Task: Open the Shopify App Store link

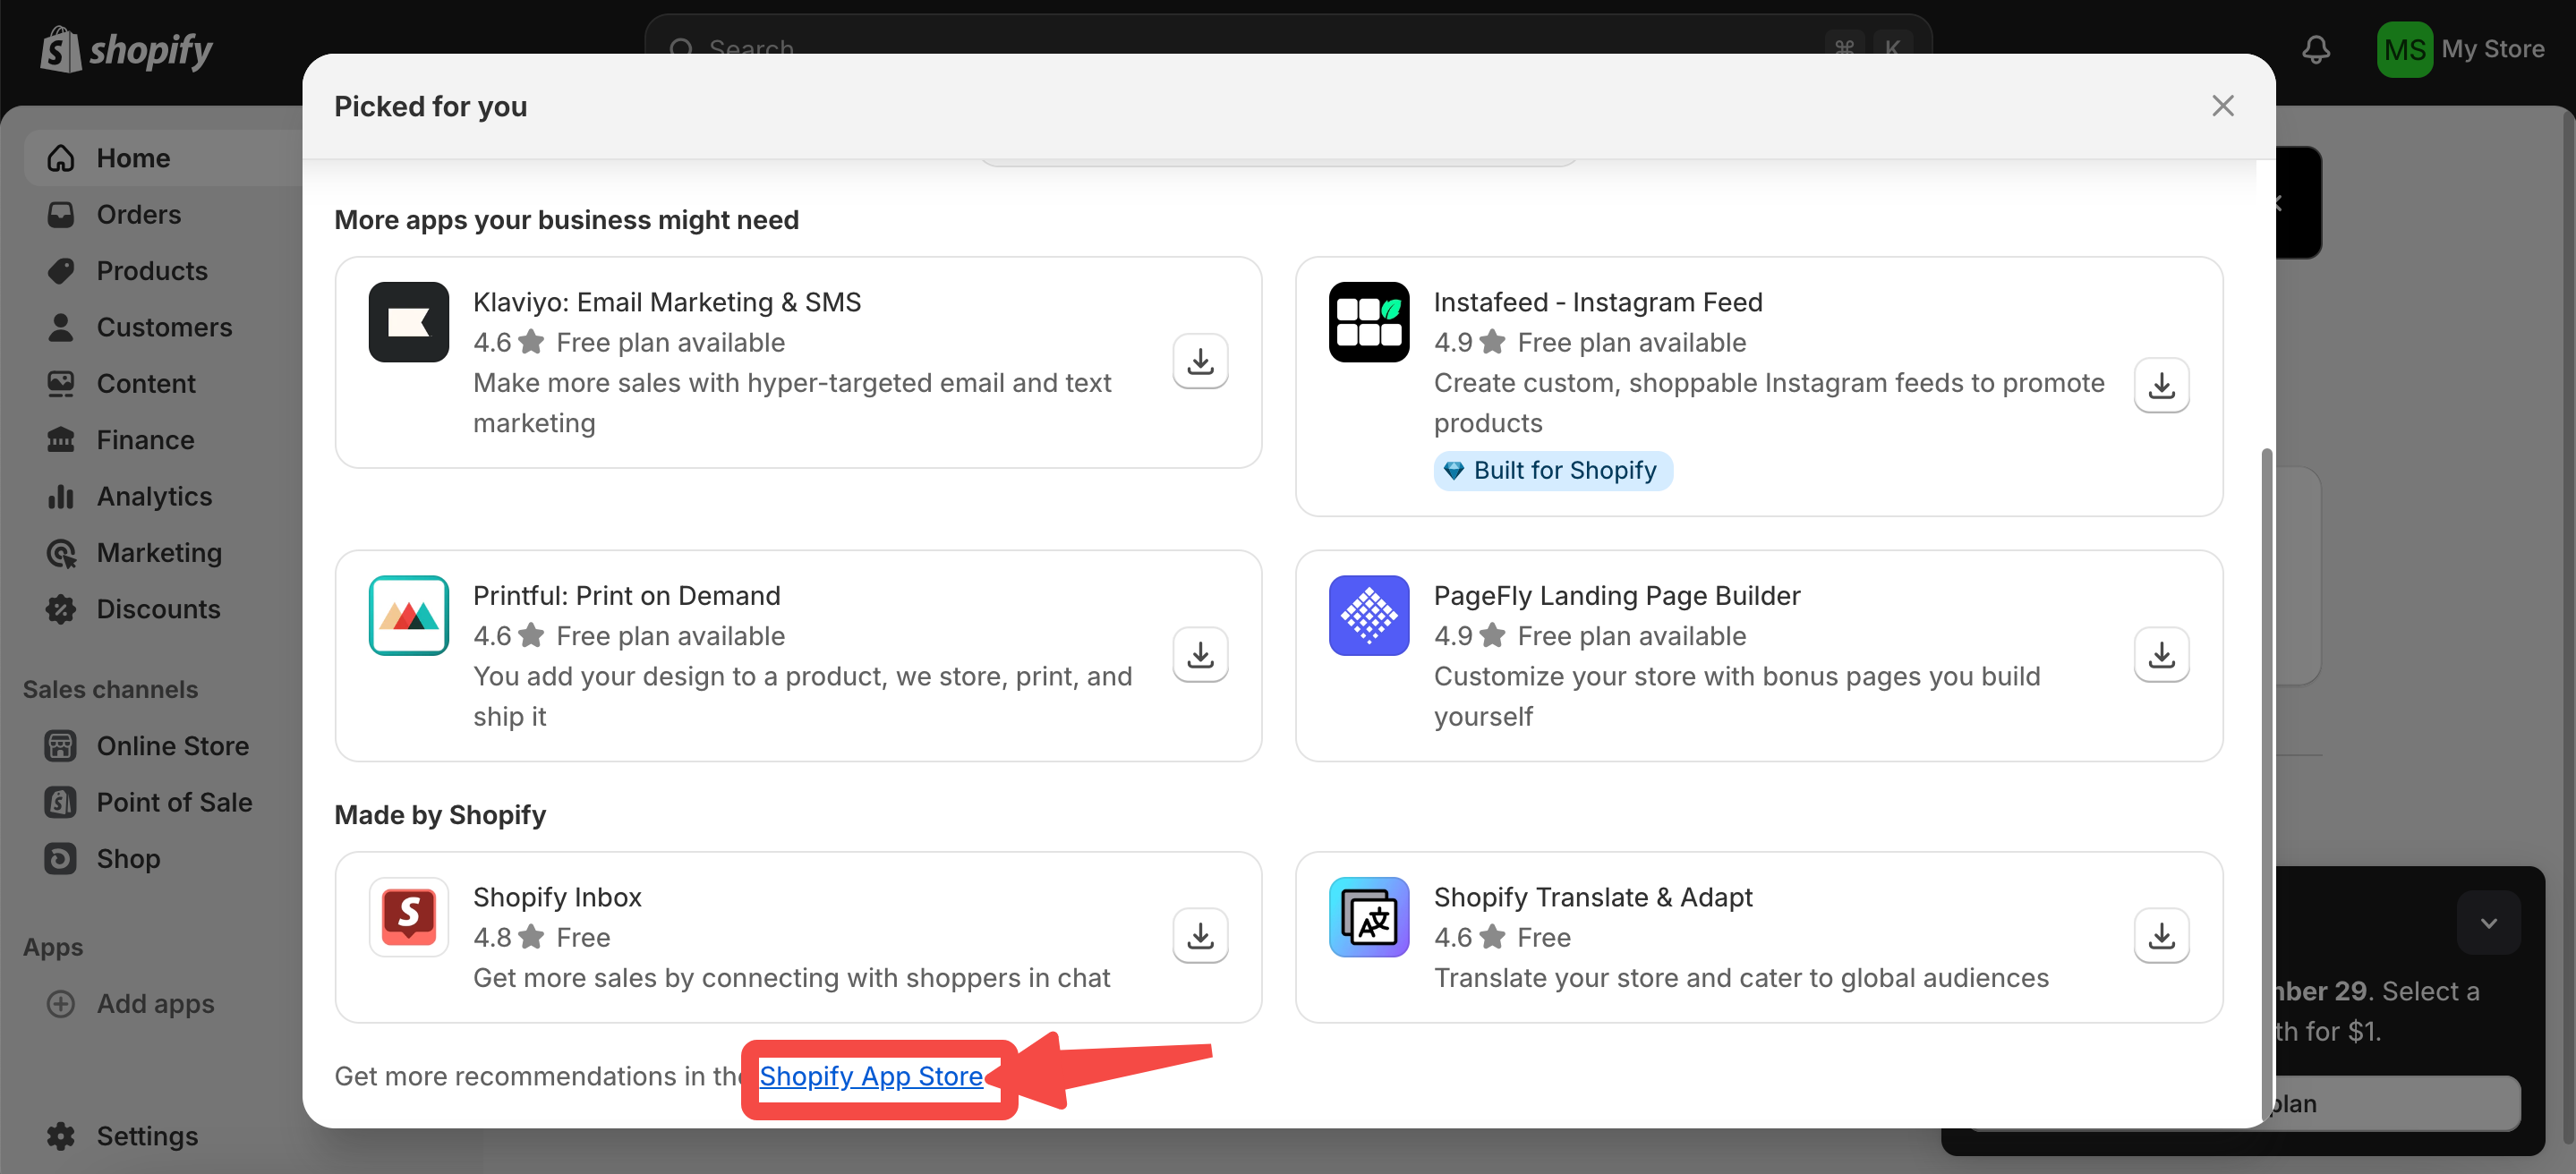Action: [870, 1076]
